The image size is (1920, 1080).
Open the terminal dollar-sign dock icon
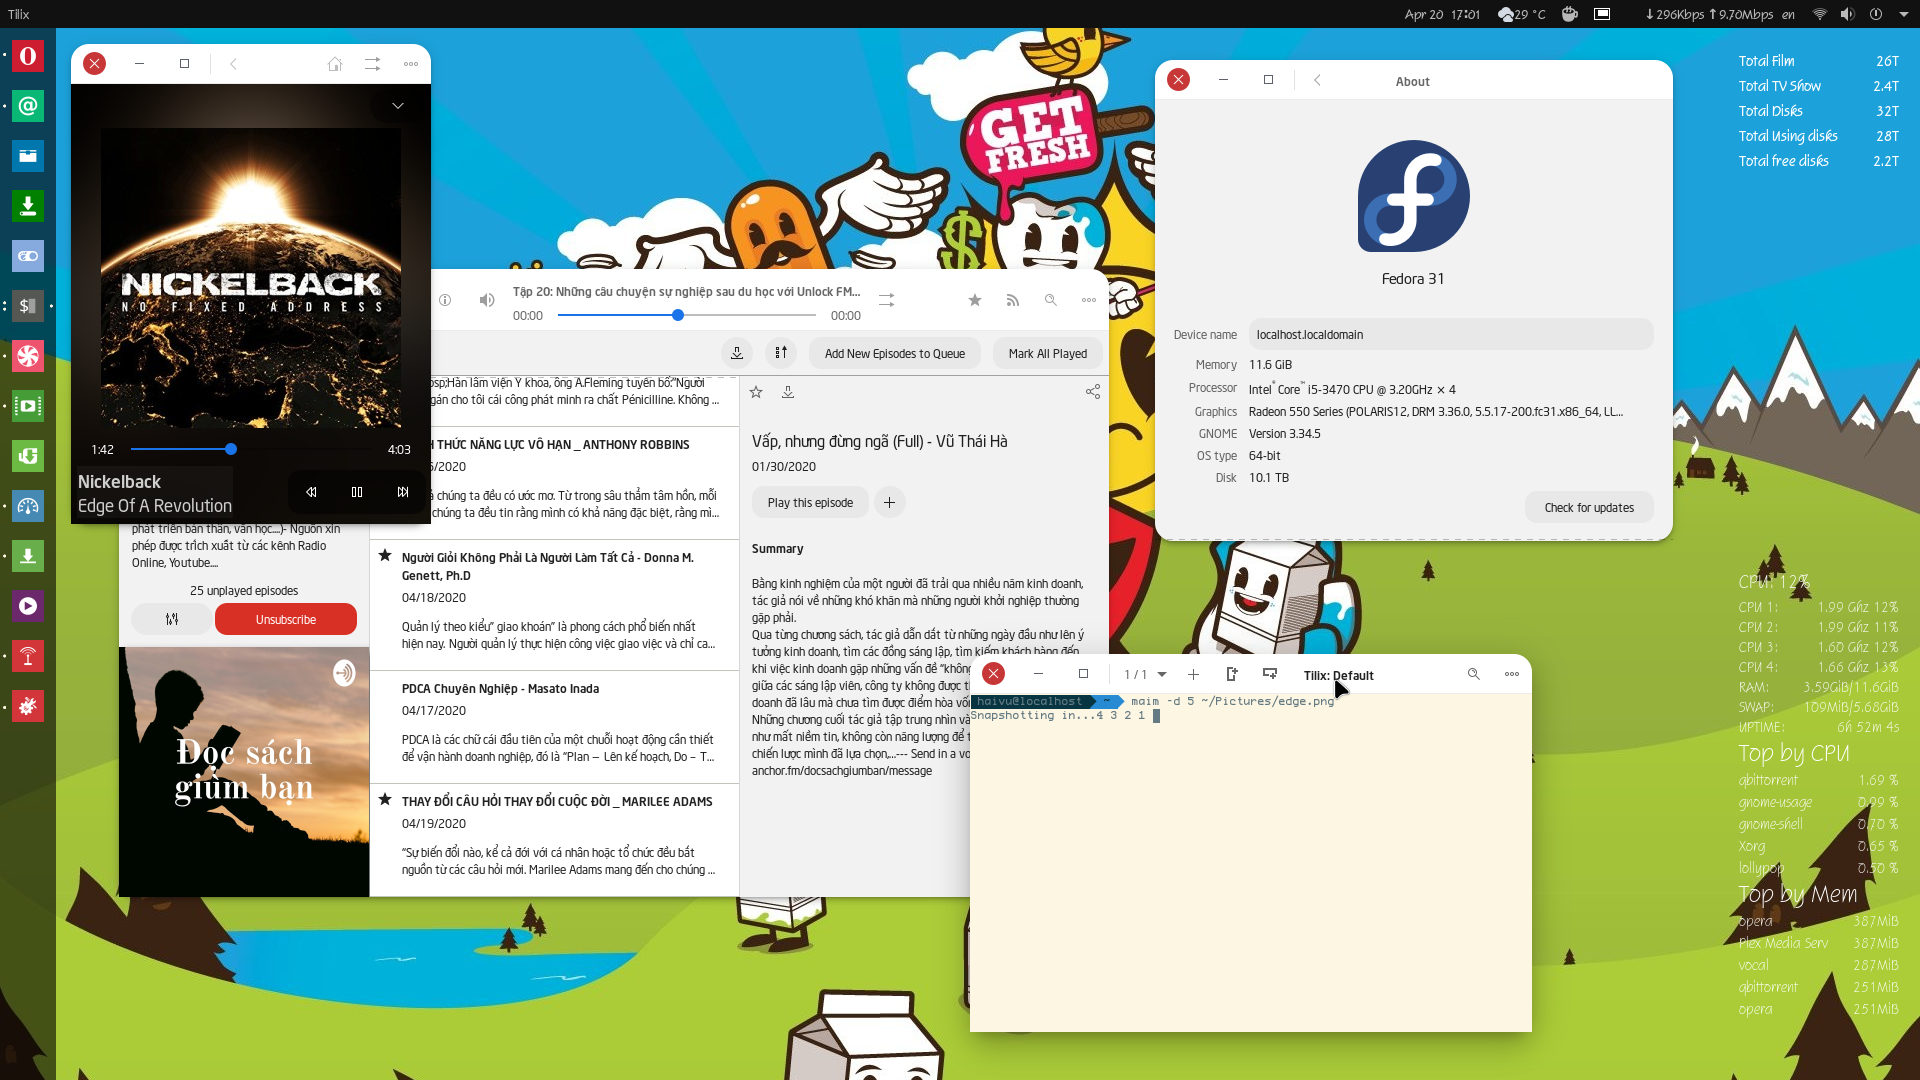pyautogui.click(x=28, y=306)
